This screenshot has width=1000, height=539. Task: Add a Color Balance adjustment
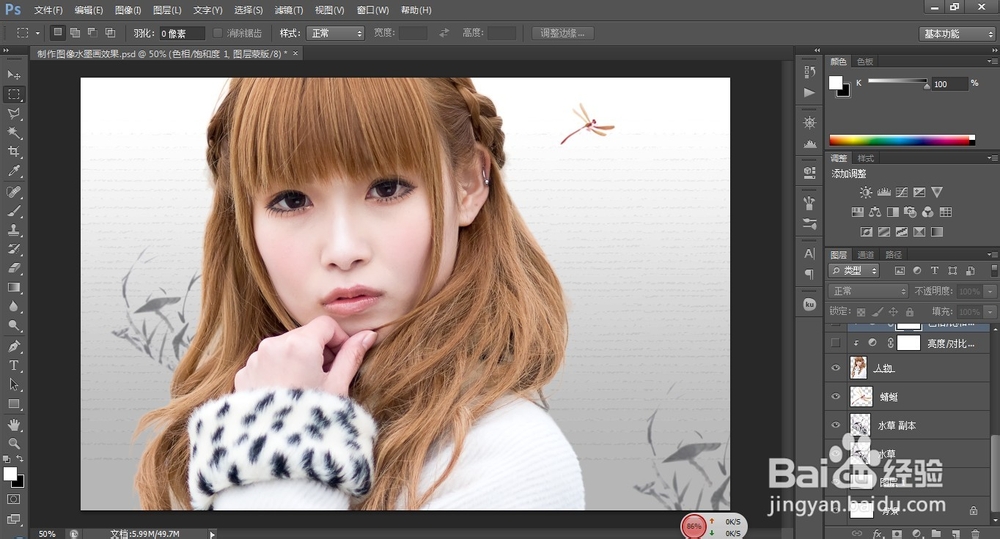coord(875,212)
